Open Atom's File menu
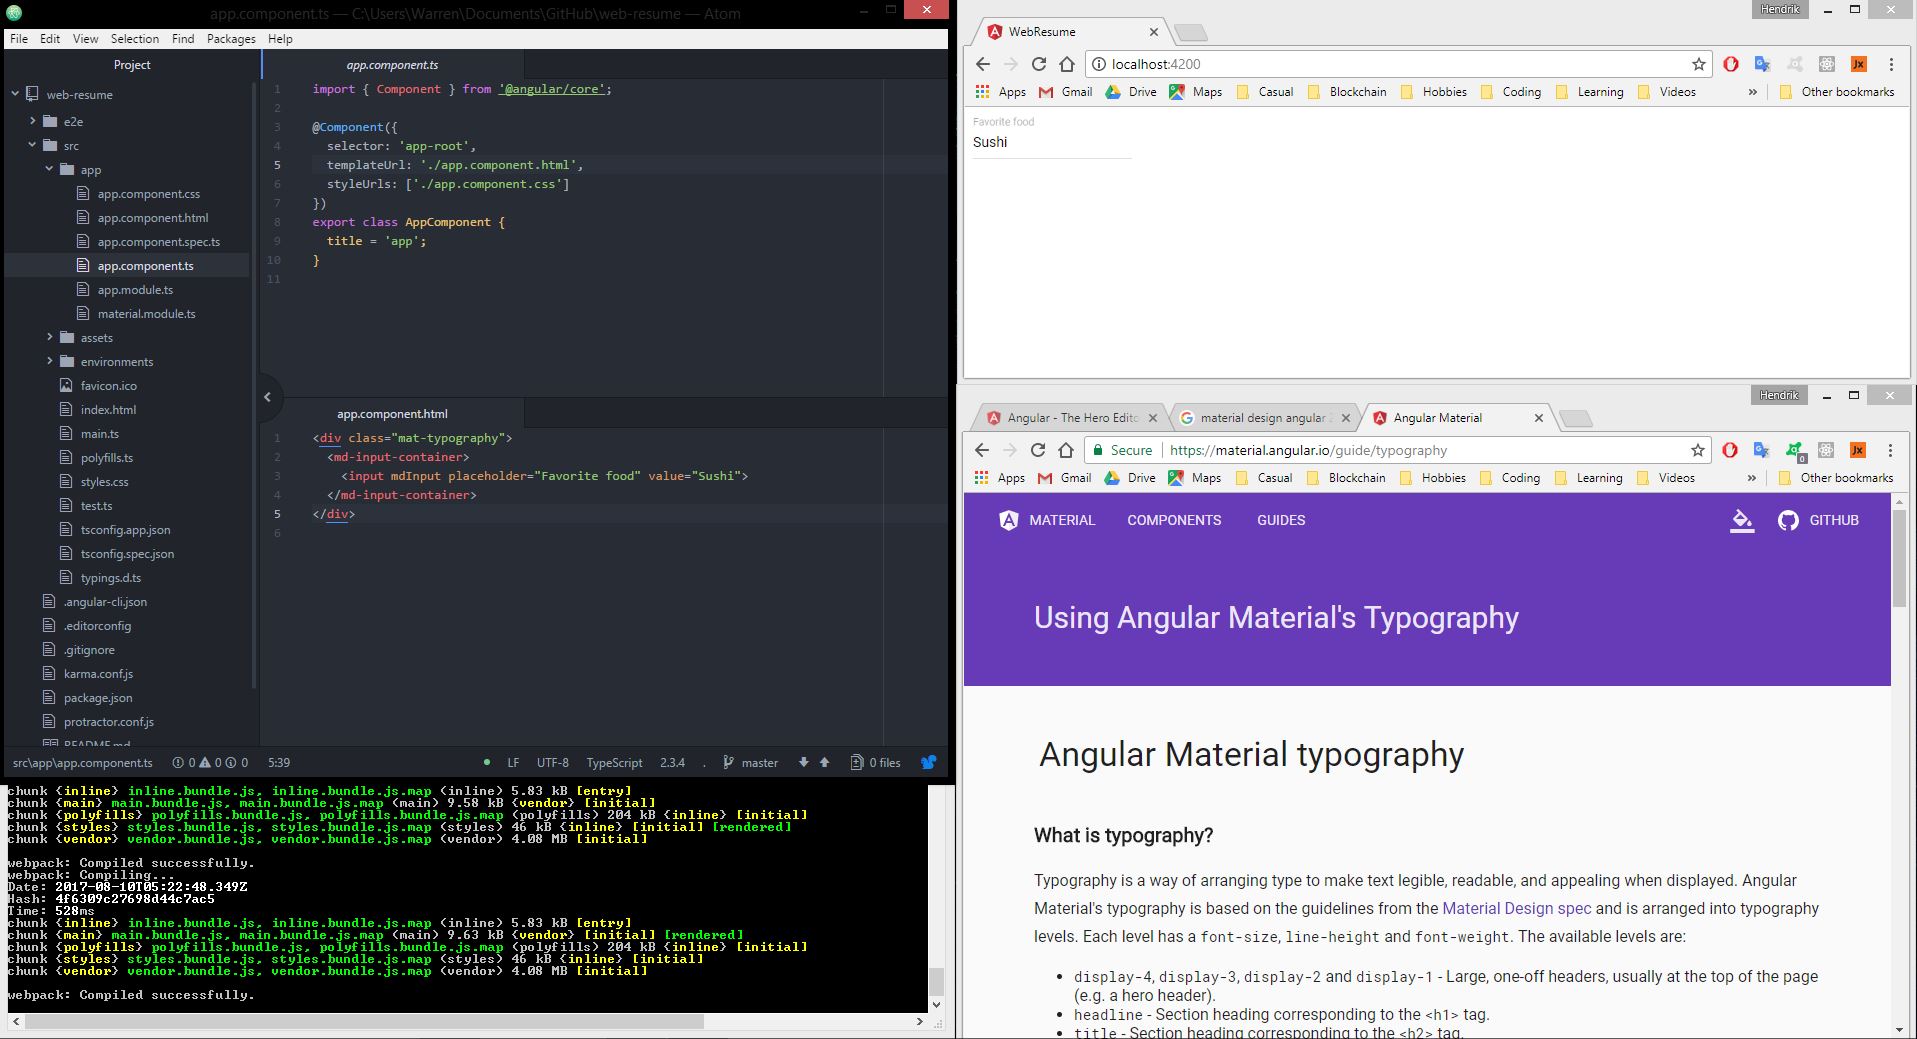Viewport: 1917px width, 1039px height. 19,38
